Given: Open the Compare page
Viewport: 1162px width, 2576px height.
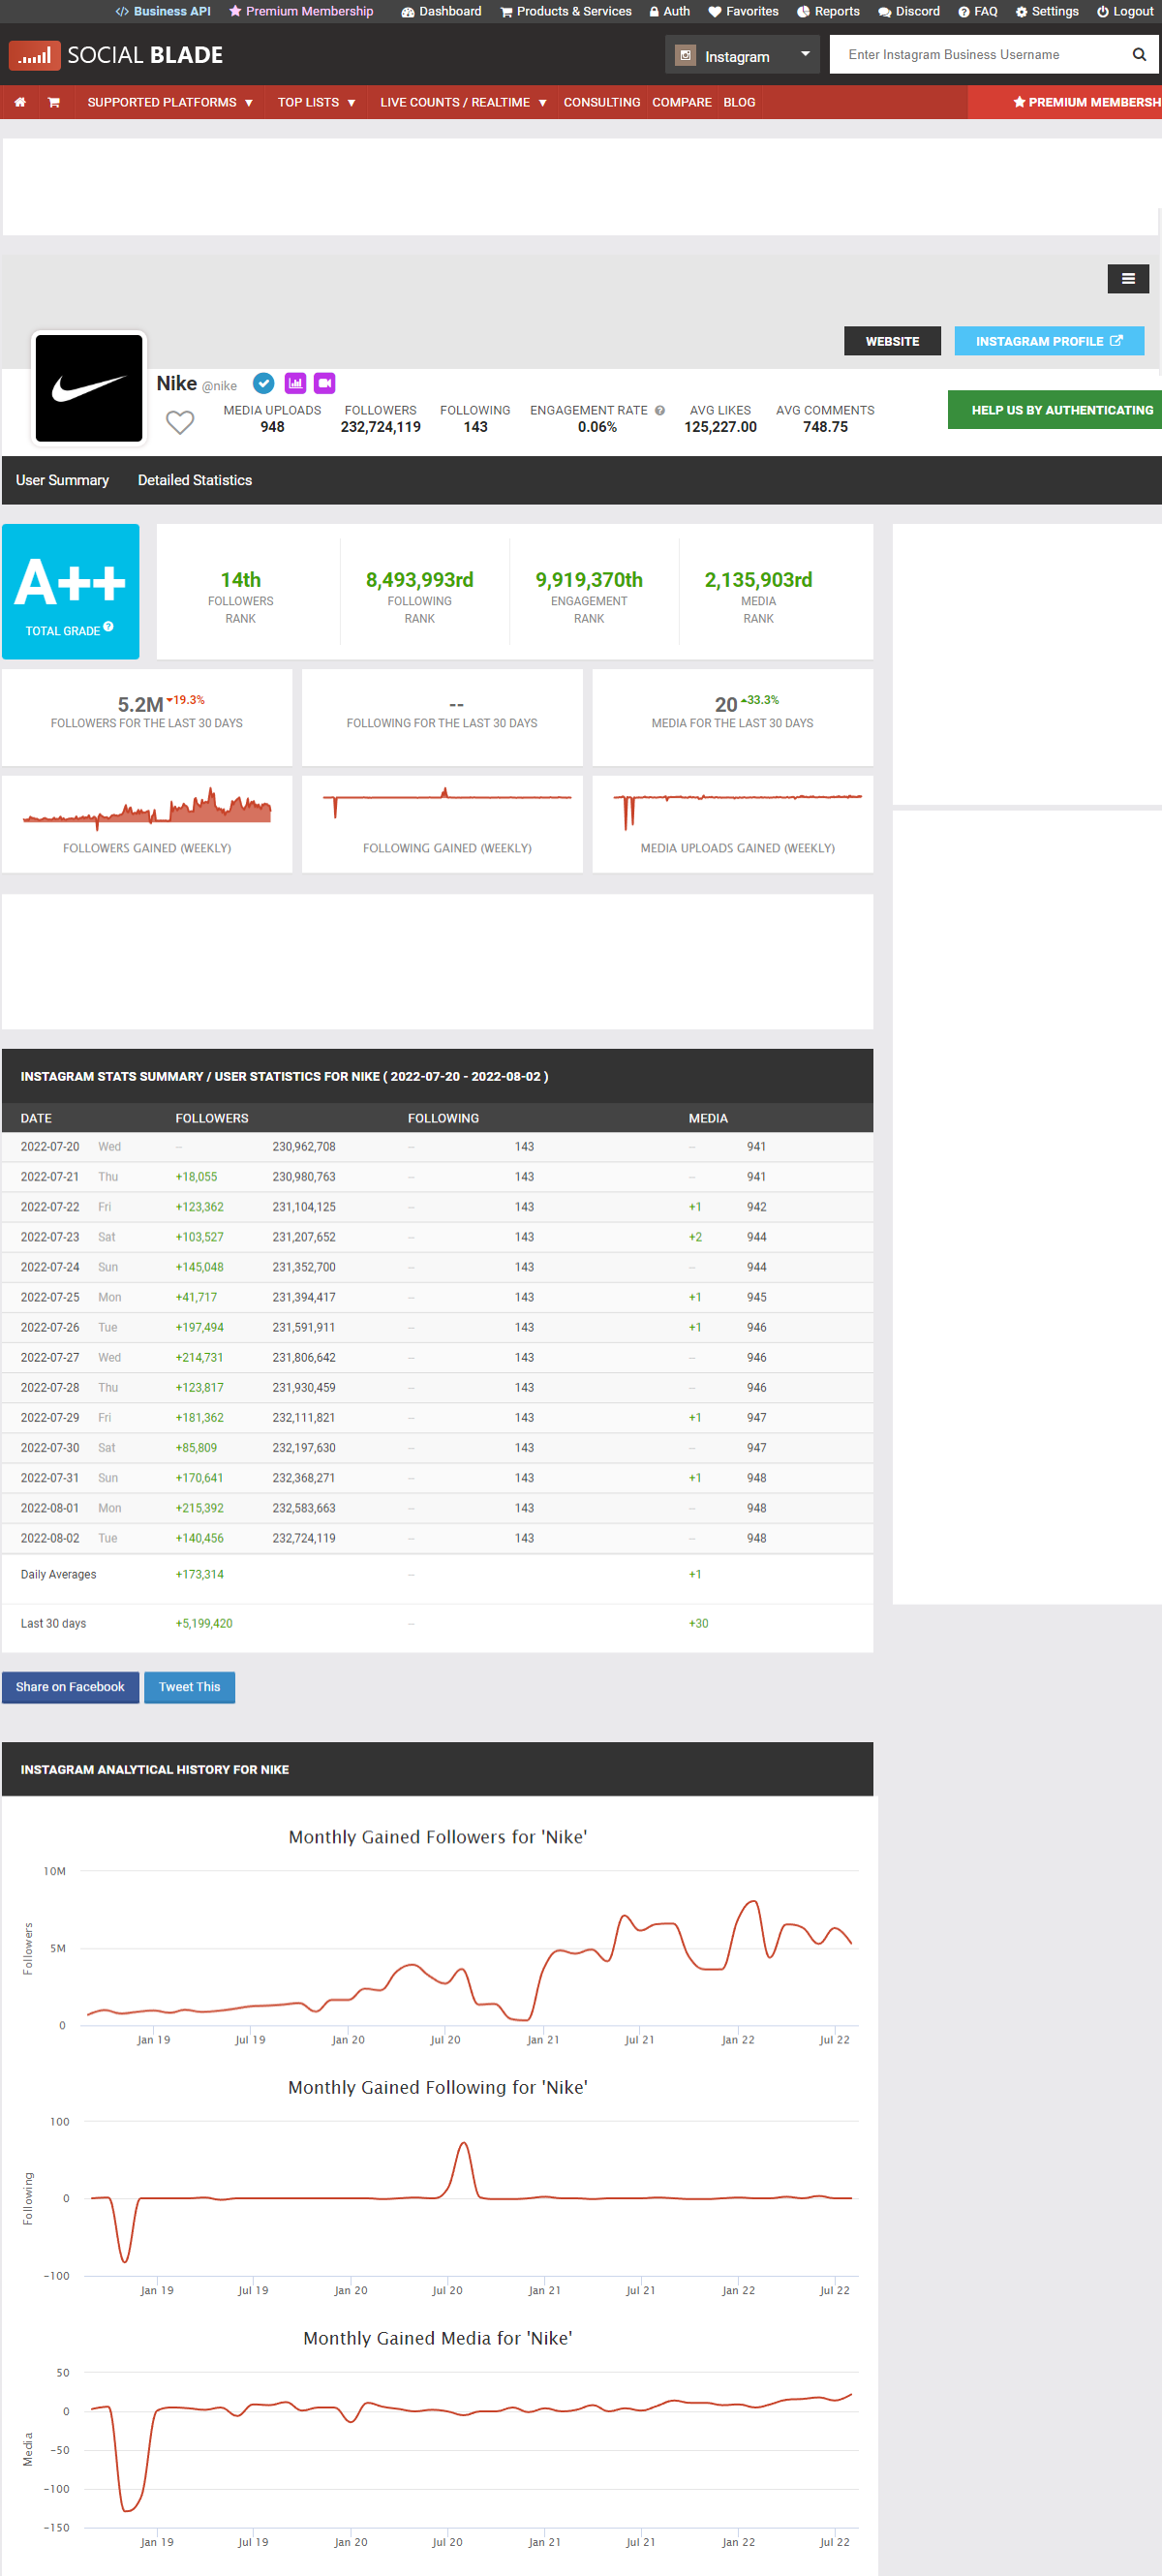Looking at the screenshot, I should pos(682,102).
